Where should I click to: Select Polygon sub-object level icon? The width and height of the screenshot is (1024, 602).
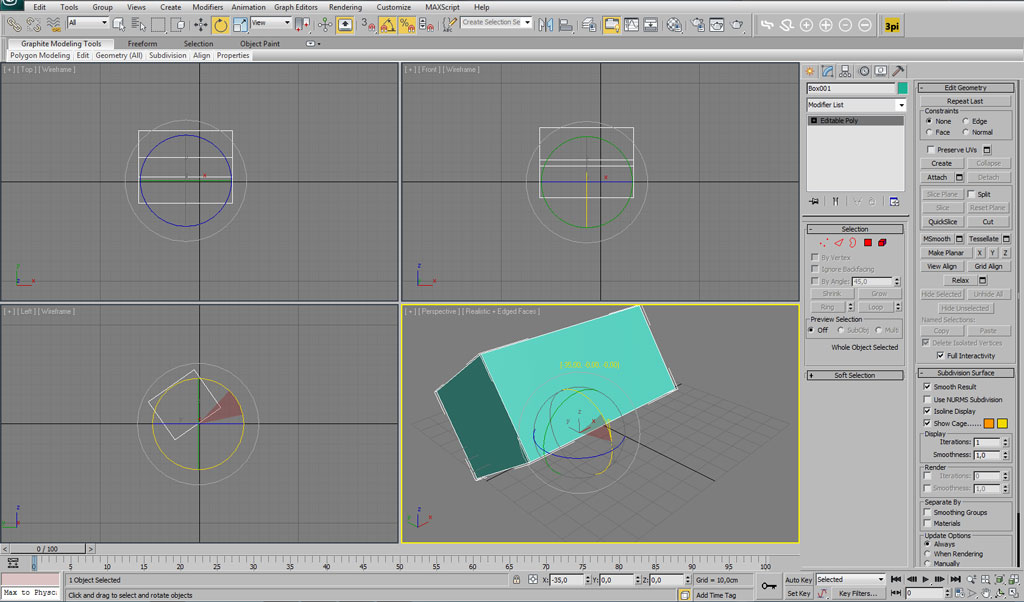[x=867, y=243]
